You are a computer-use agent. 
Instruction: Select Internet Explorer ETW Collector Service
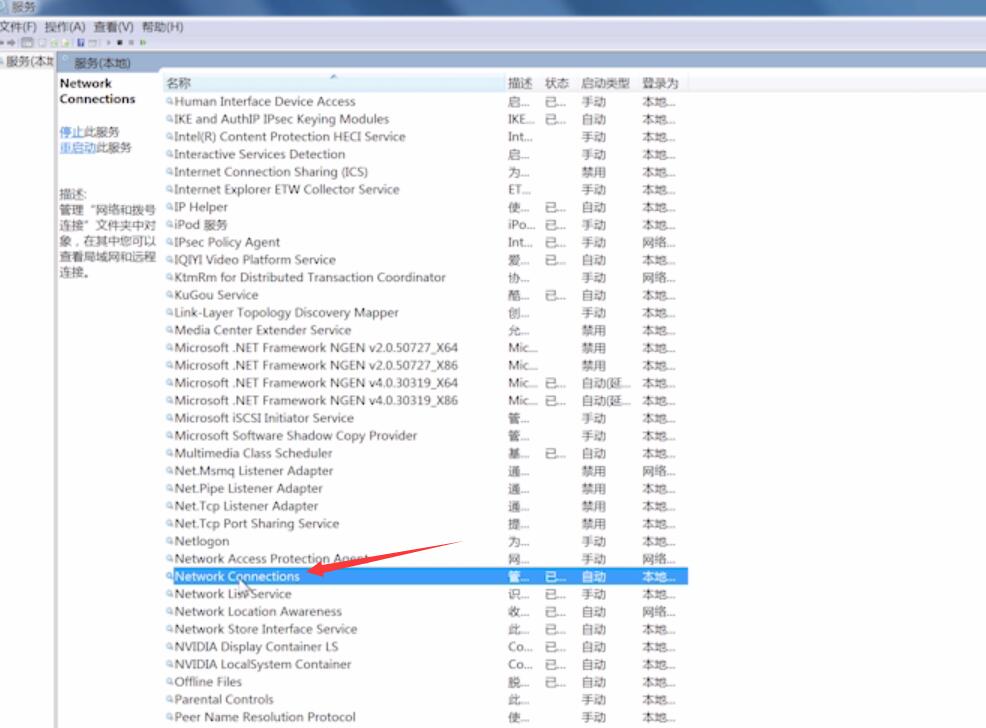pos(287,189)
